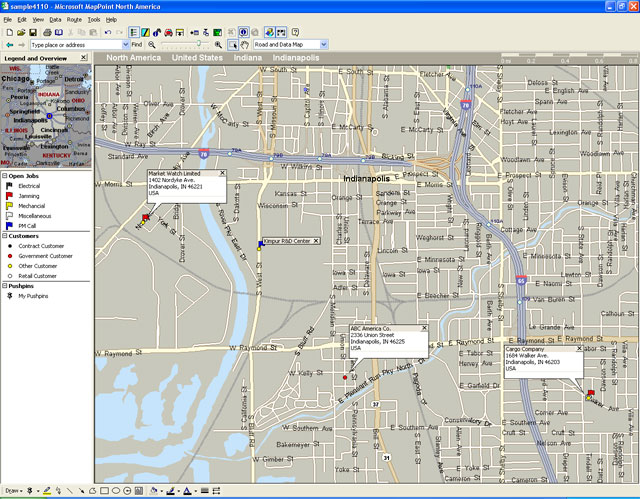Open the Route Planner red car icon
This screenshot has height=499, width=640.
point(168,32)
